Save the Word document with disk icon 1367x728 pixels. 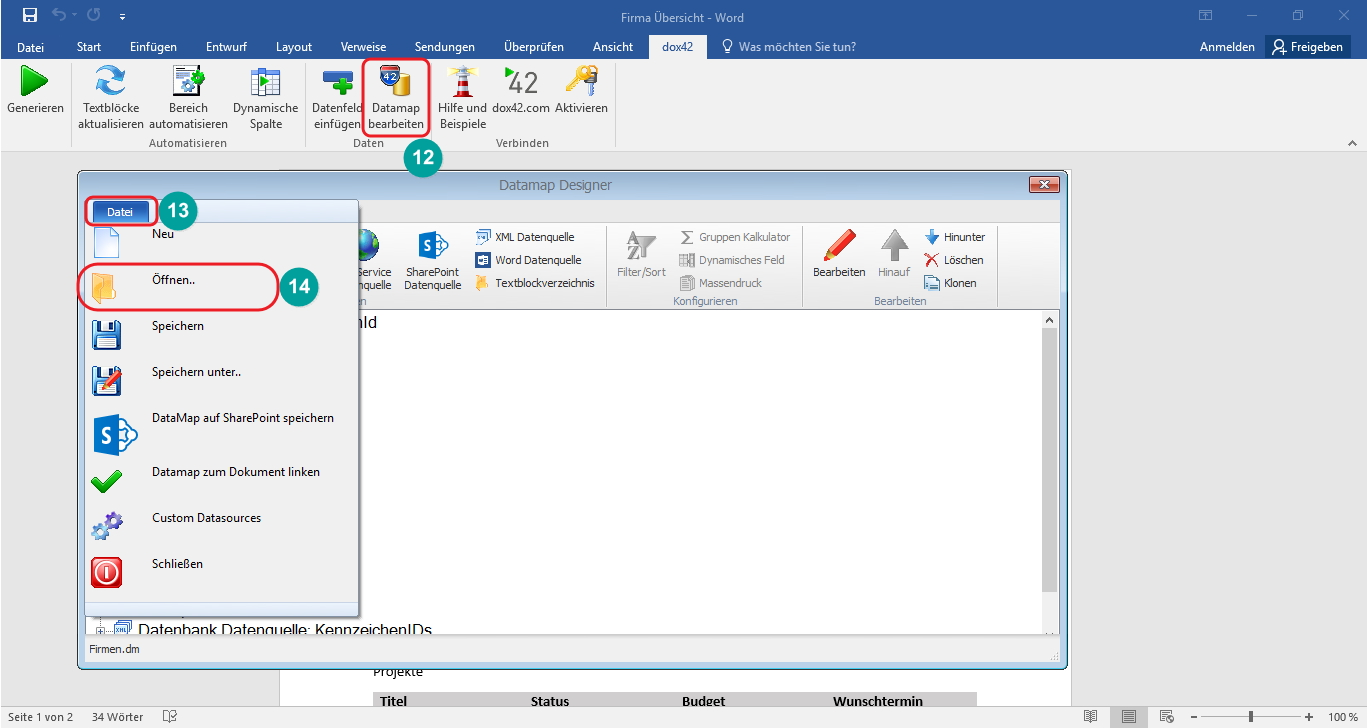pyautogui.click(x=30, y=16)
